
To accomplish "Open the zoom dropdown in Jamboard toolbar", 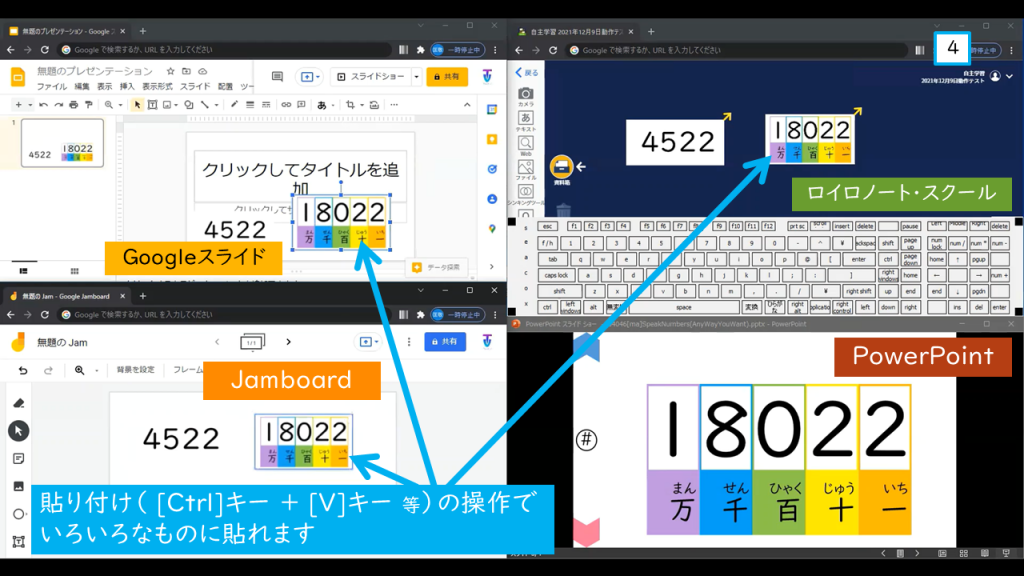I will click(97, 370).
